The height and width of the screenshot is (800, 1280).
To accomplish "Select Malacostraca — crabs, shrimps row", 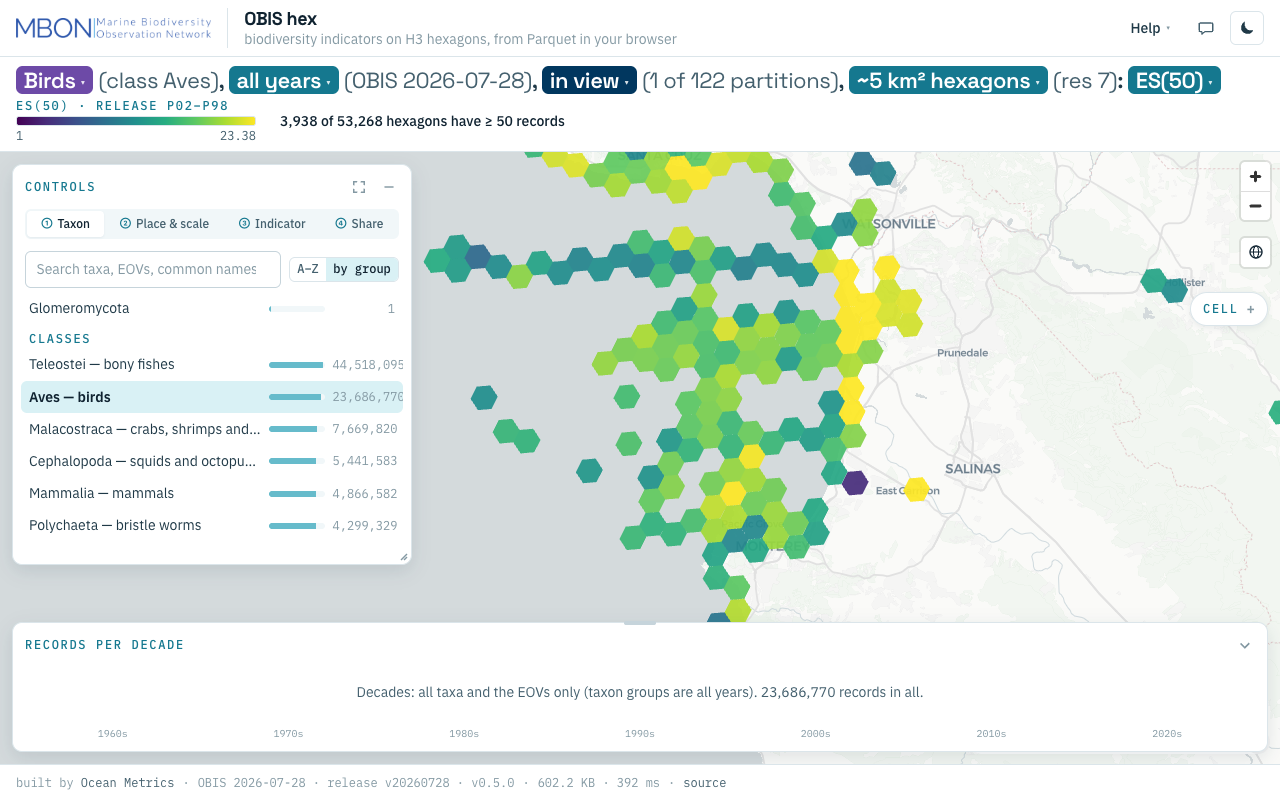I will [212, 429].
